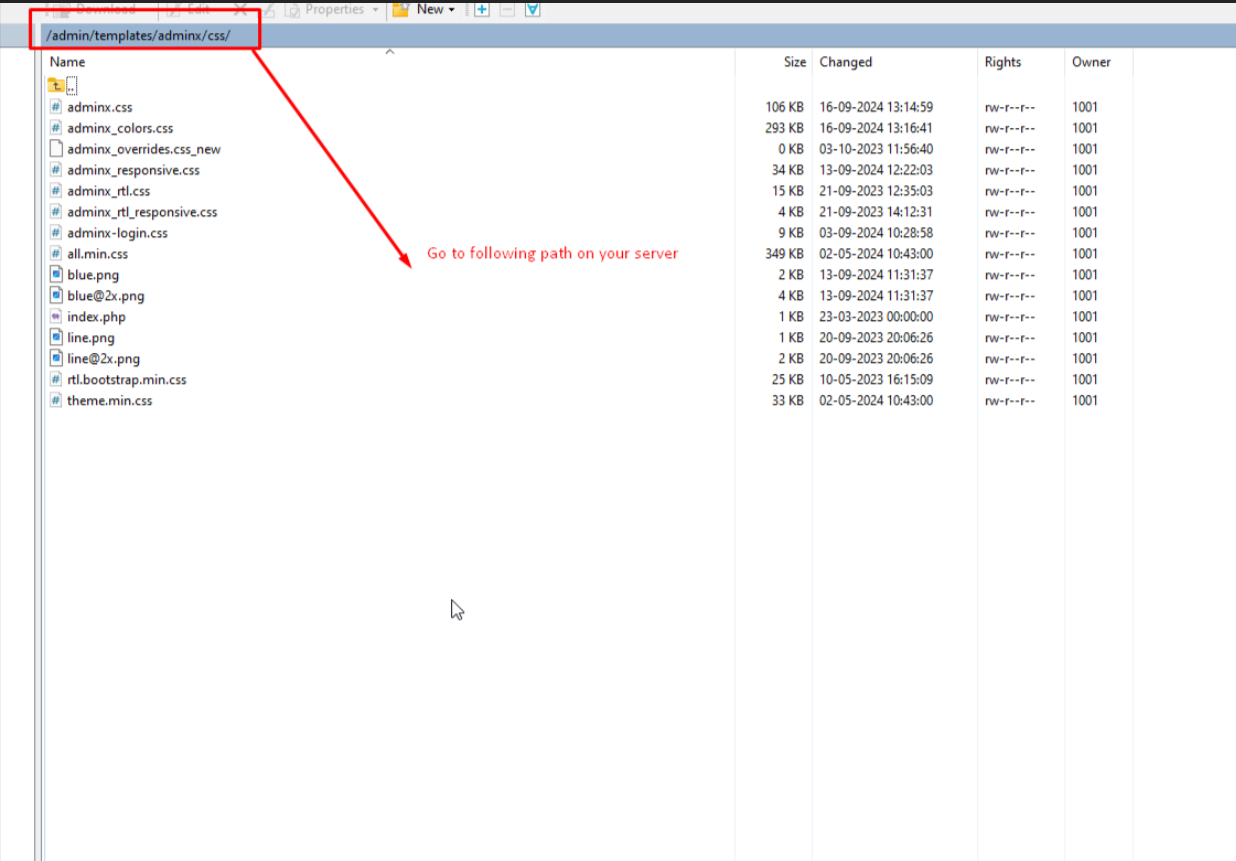Select the rtl.bootstrap.min.css file

[x=126, y=380]
